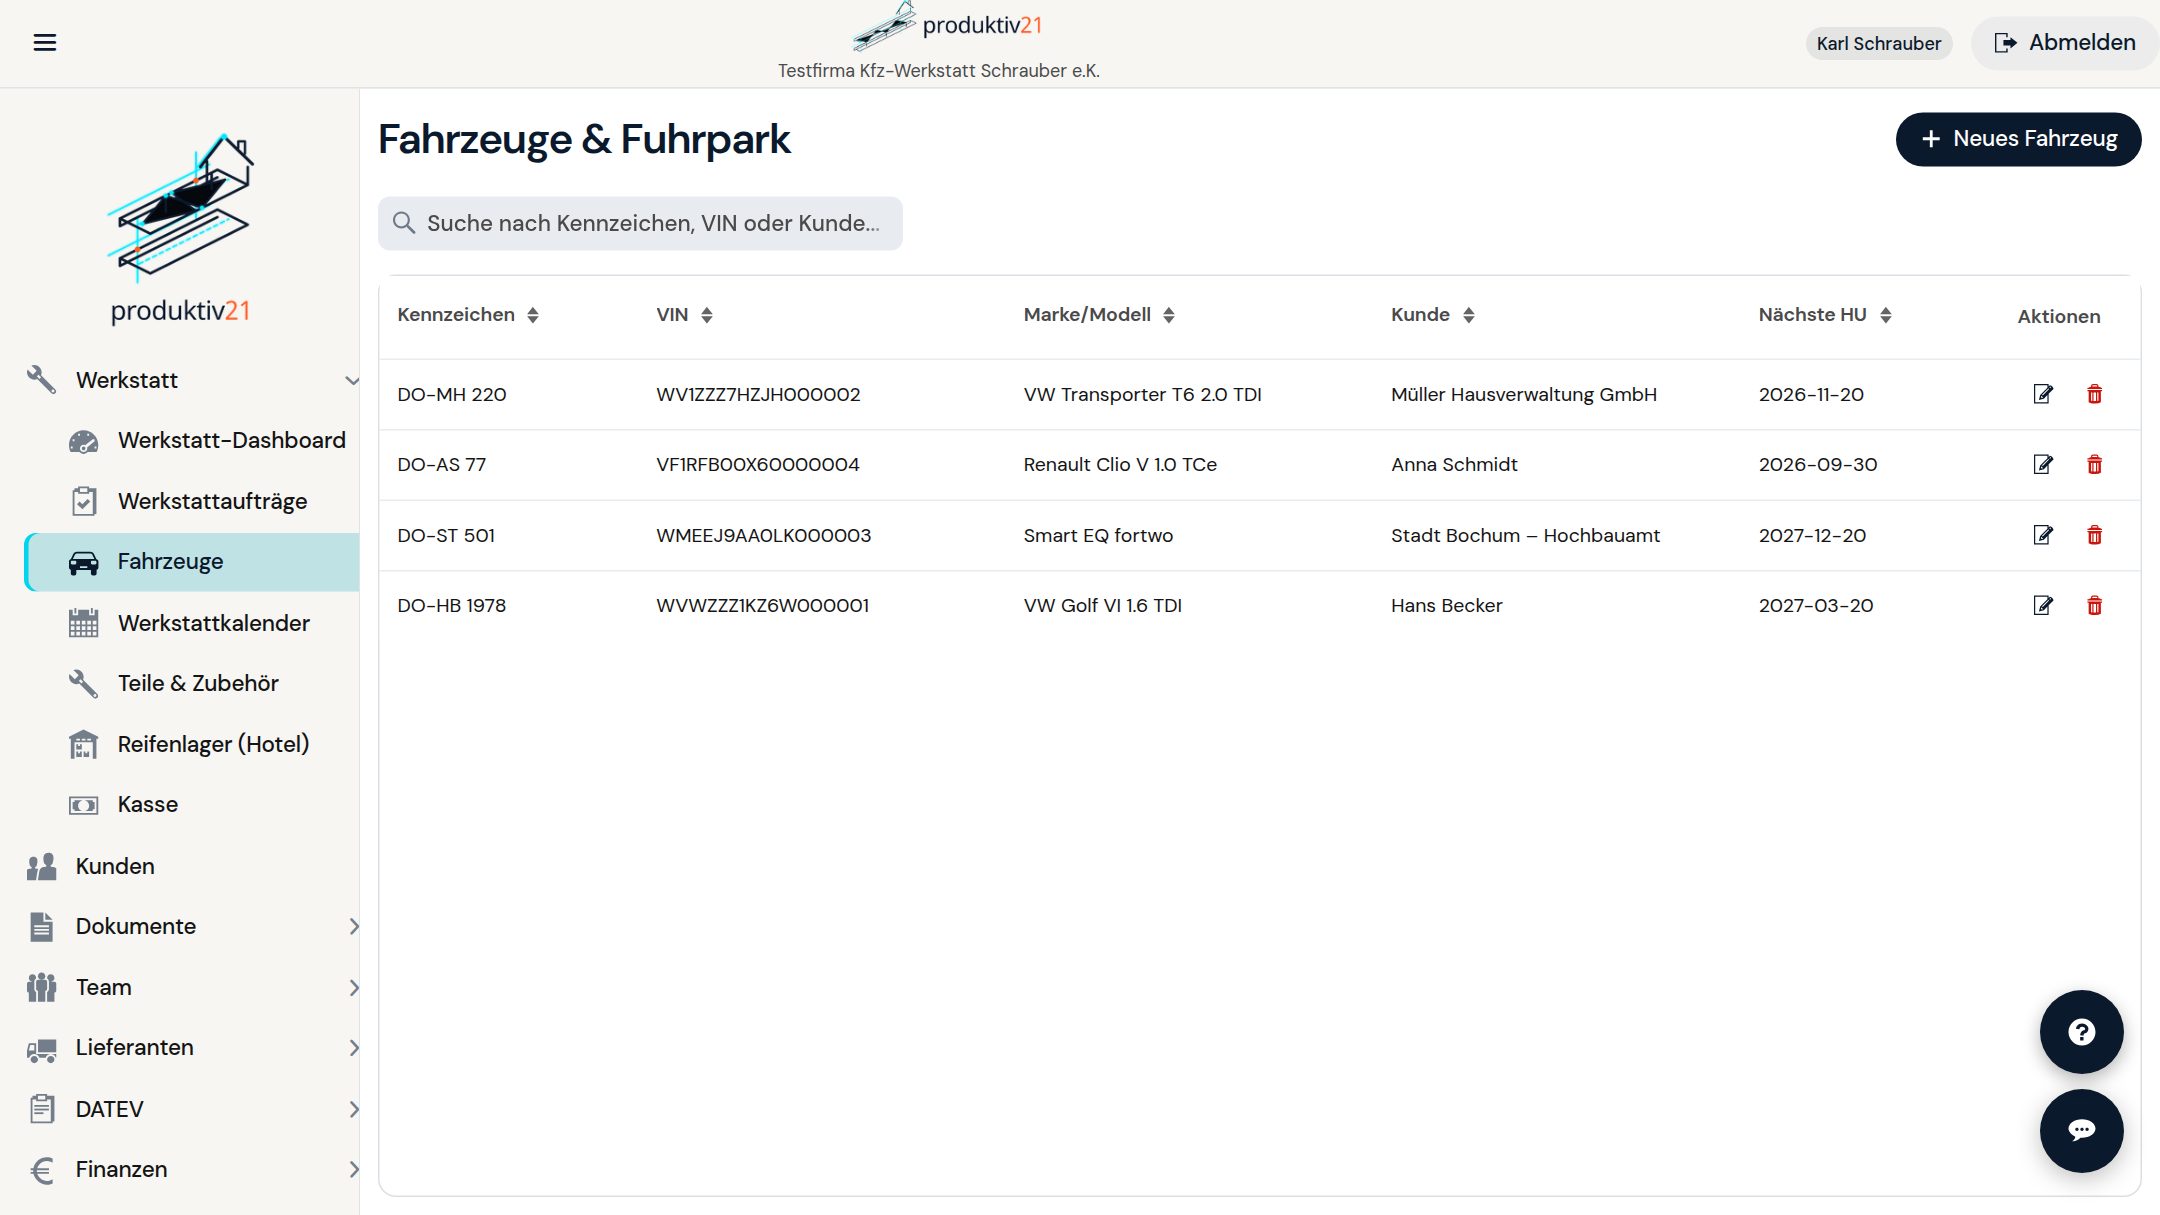The width and height of the screenshot is (2160, 1215).
Task: Click customer Hans Becker
Action: point(1446,605)
